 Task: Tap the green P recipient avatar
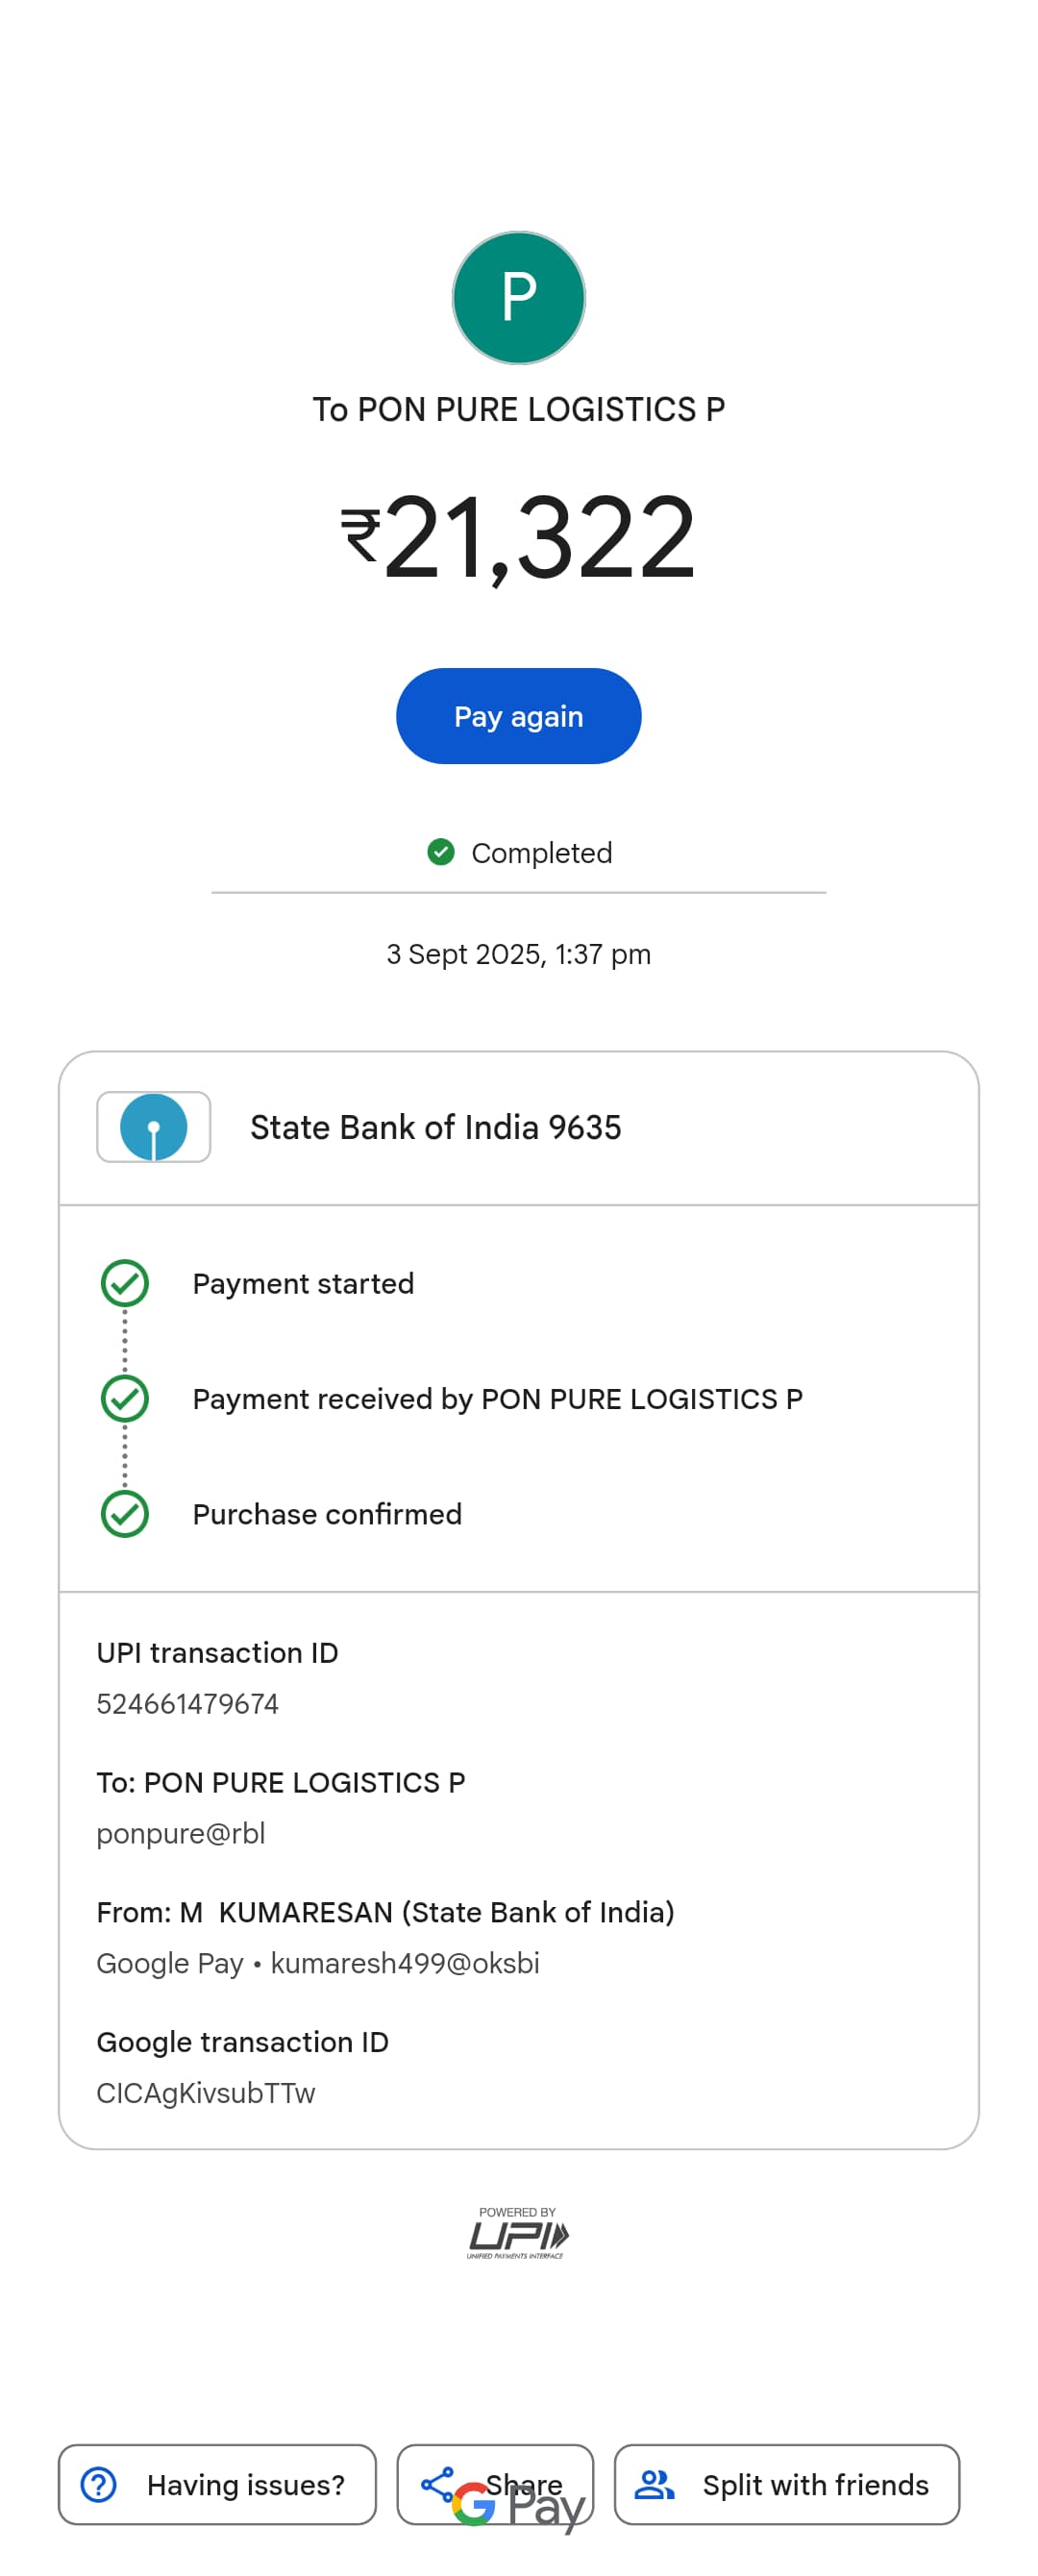click(x=518, y=297)
